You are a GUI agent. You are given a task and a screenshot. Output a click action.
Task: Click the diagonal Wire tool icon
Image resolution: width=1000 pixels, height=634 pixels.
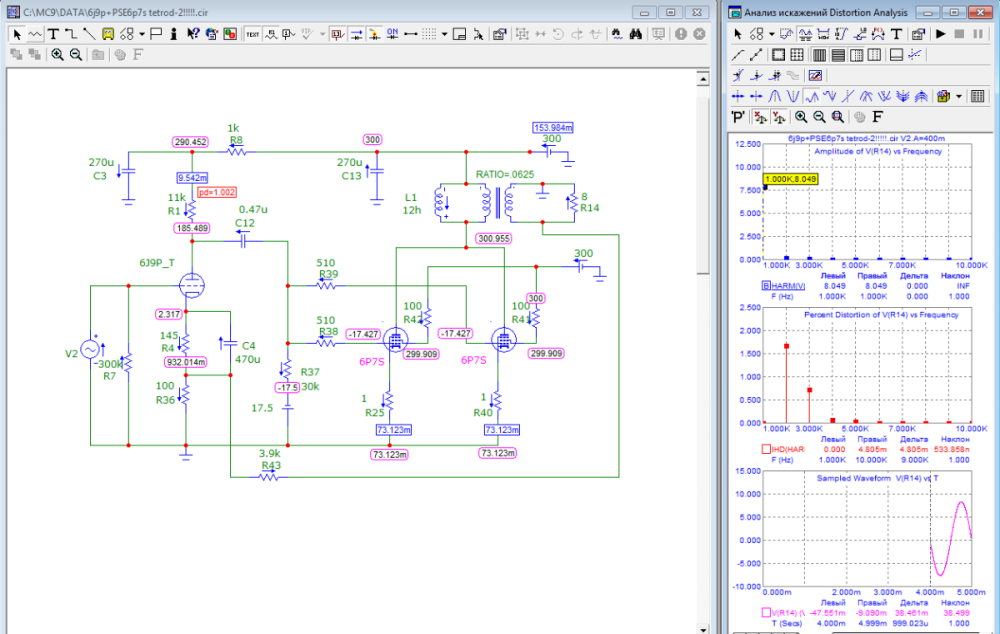[x=89, y=33]
